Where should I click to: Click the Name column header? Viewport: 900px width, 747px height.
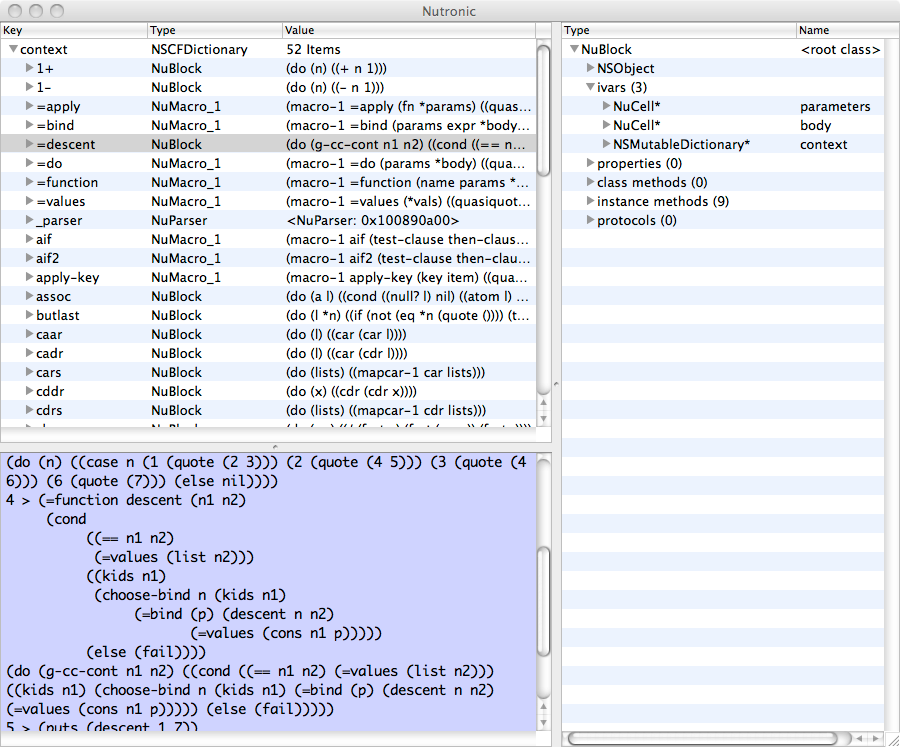[x=848, y=30]
